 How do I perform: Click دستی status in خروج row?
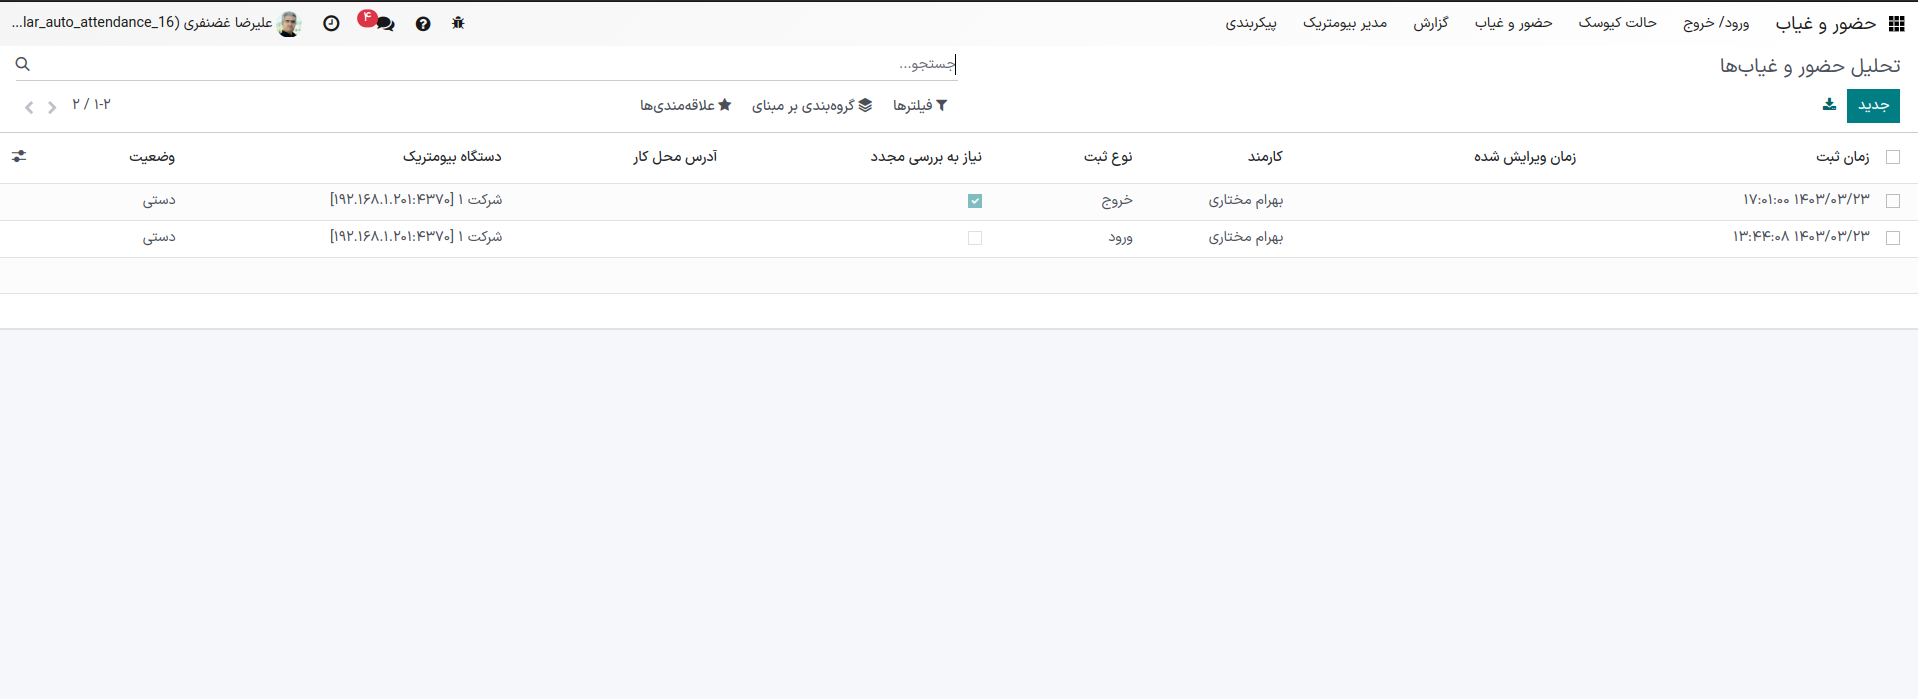tap(159, 200)
